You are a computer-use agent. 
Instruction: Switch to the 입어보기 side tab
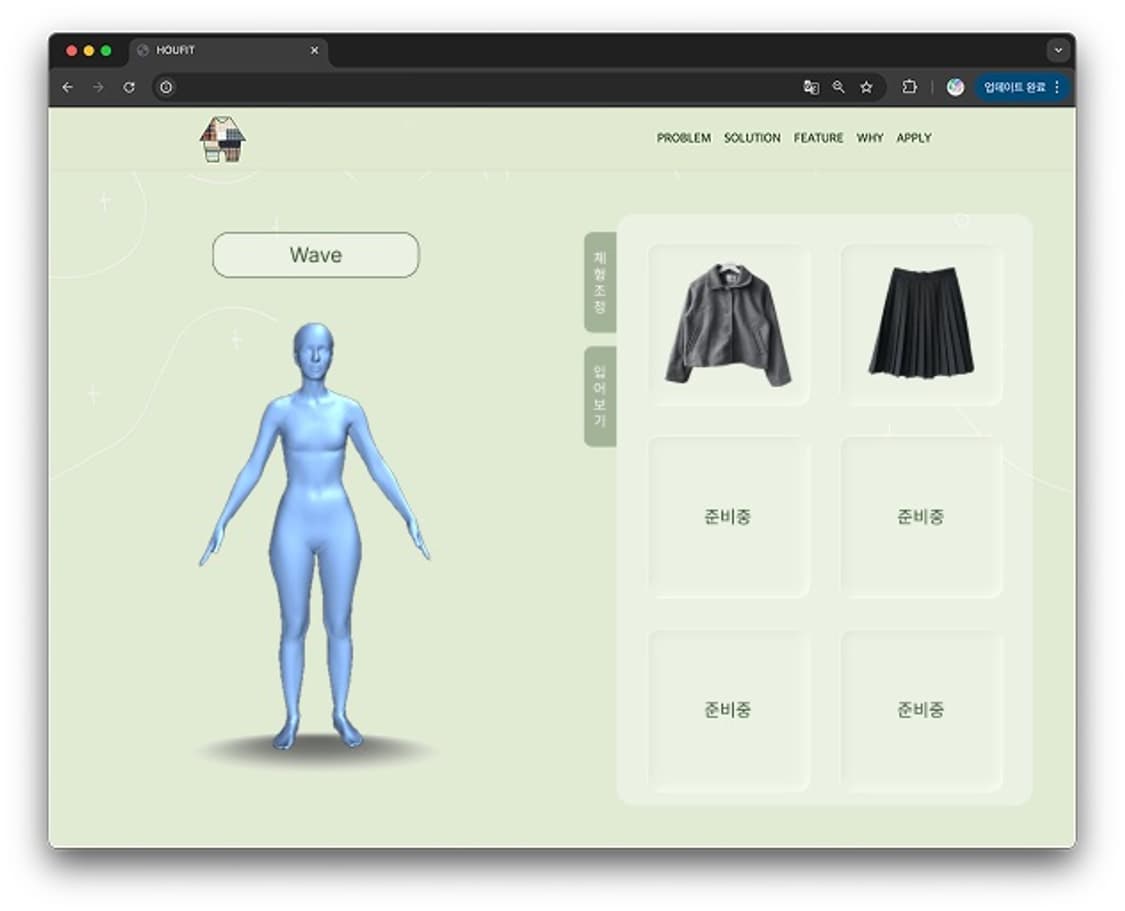tap(600, 396)
